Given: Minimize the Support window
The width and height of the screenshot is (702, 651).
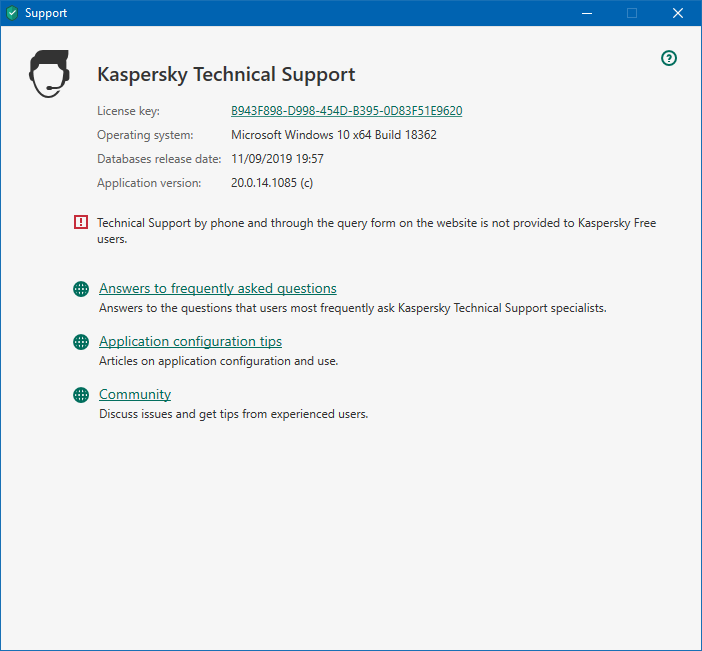Looking at the screenshot, I should pos(587,13).
